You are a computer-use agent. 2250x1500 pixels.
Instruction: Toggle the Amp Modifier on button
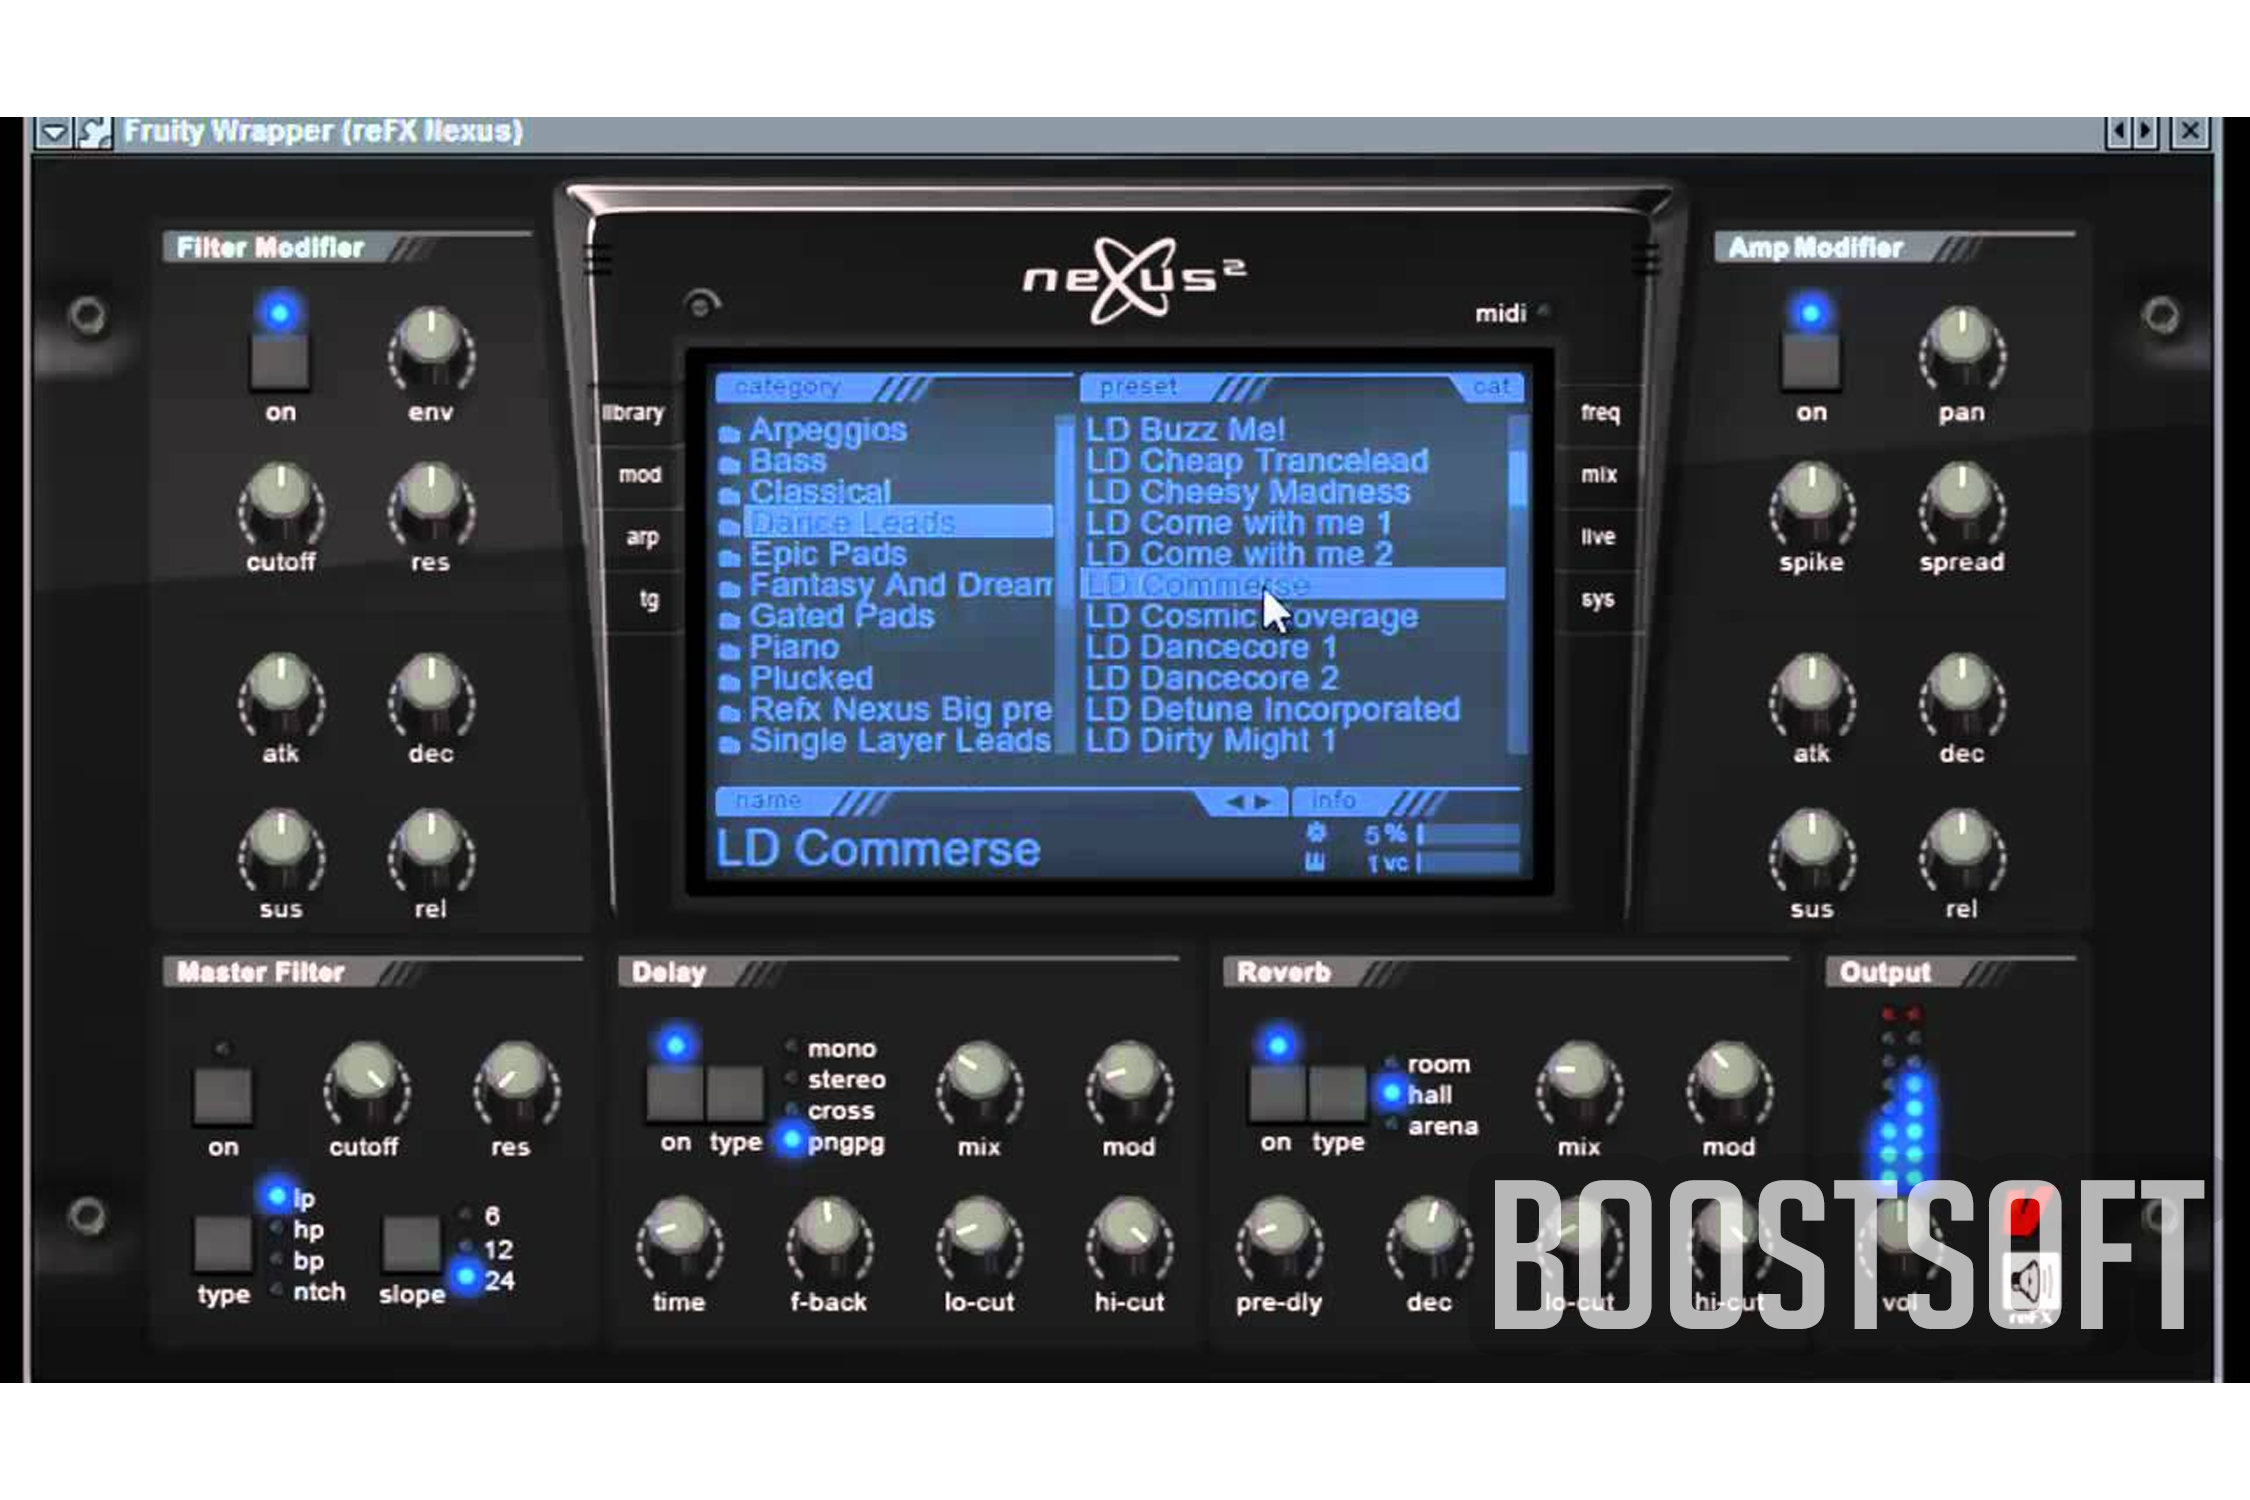pyautogui.click(x=1810, y=361)
